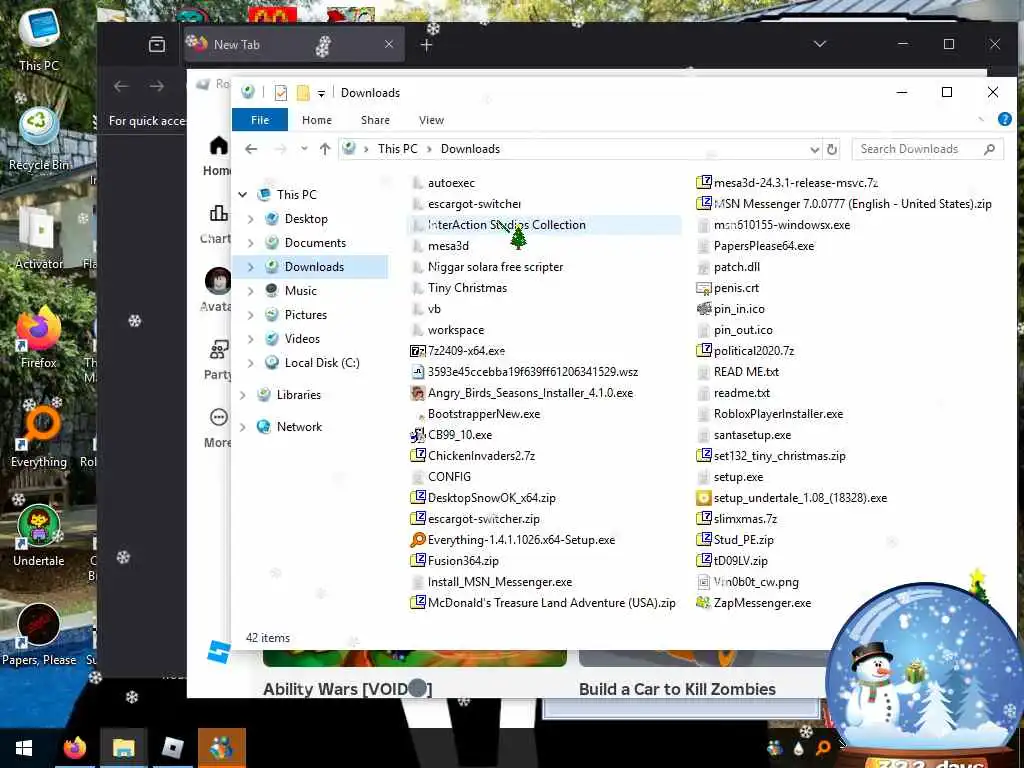Open the File menu in Explorer
The image size is (1024, 768).
260,120
